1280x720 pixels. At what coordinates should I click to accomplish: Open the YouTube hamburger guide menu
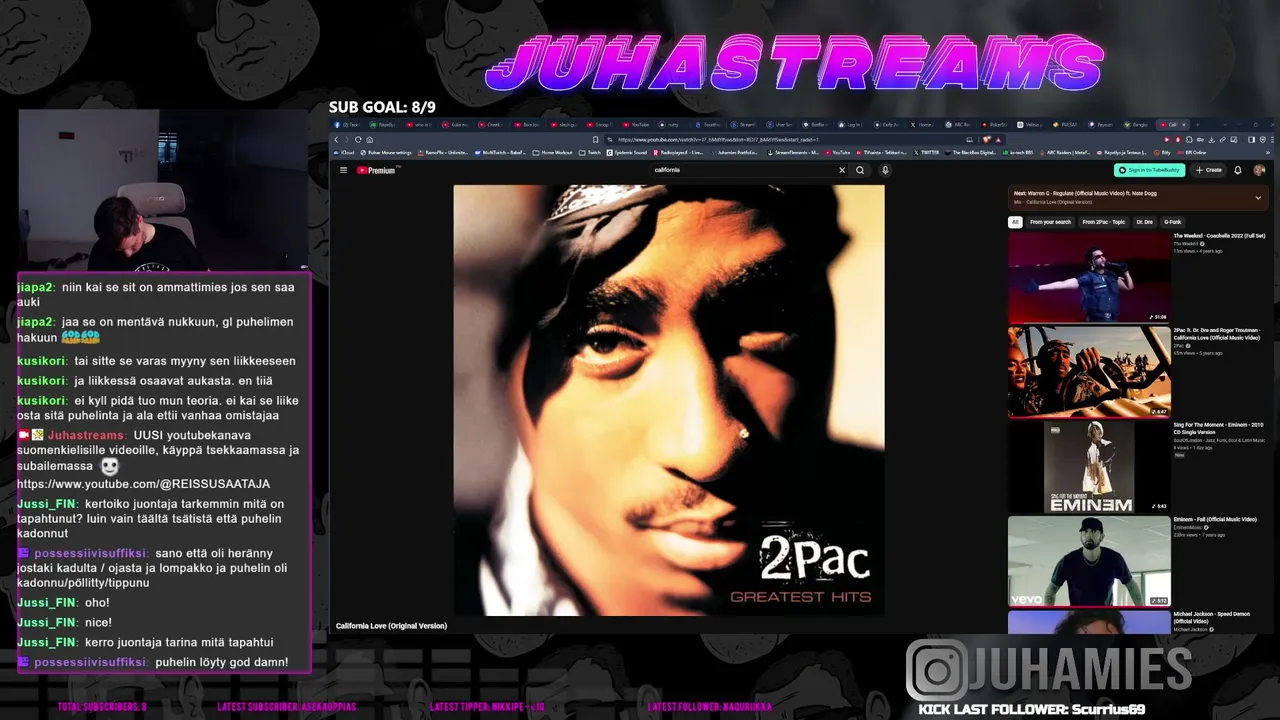click(x=343, y=170)
